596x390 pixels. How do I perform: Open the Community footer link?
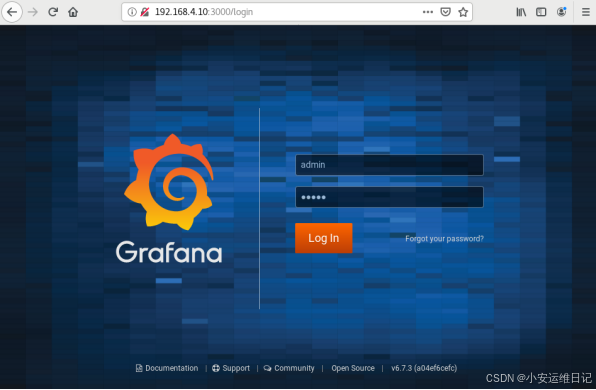(x=289, y=368)
